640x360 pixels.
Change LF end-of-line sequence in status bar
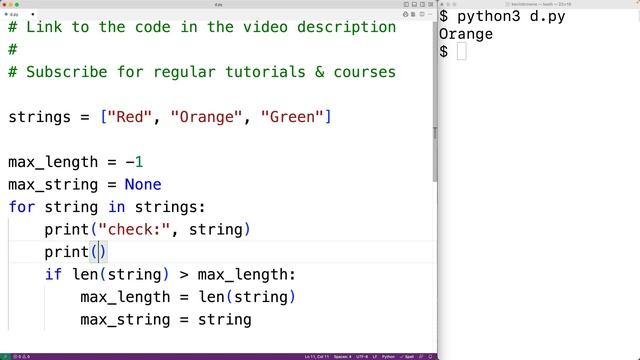[x=375, y=357]
